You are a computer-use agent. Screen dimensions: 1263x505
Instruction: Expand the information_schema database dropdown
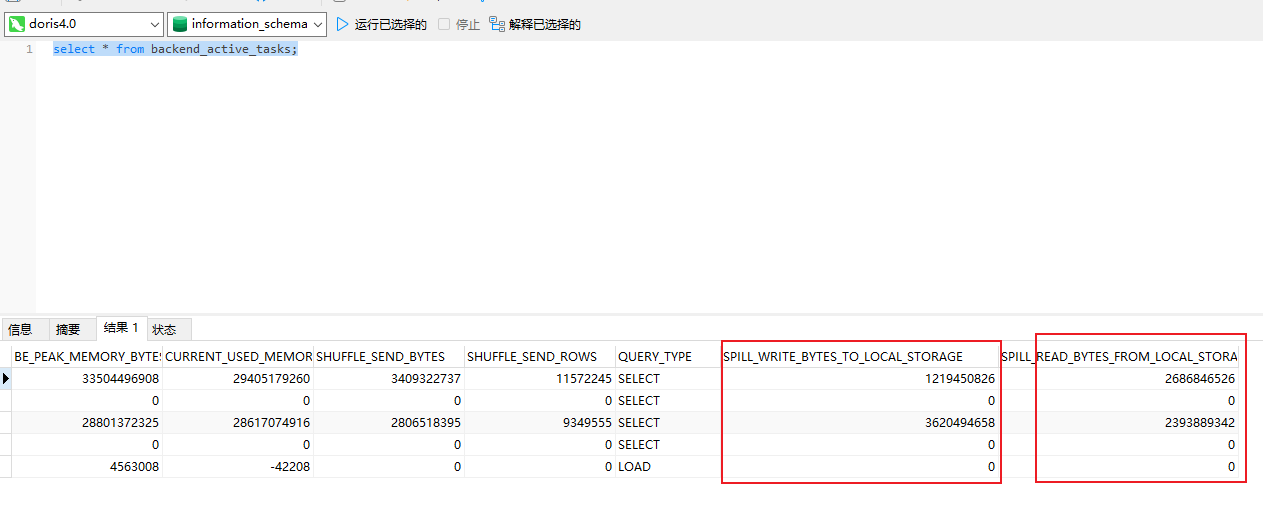(318, 24)
